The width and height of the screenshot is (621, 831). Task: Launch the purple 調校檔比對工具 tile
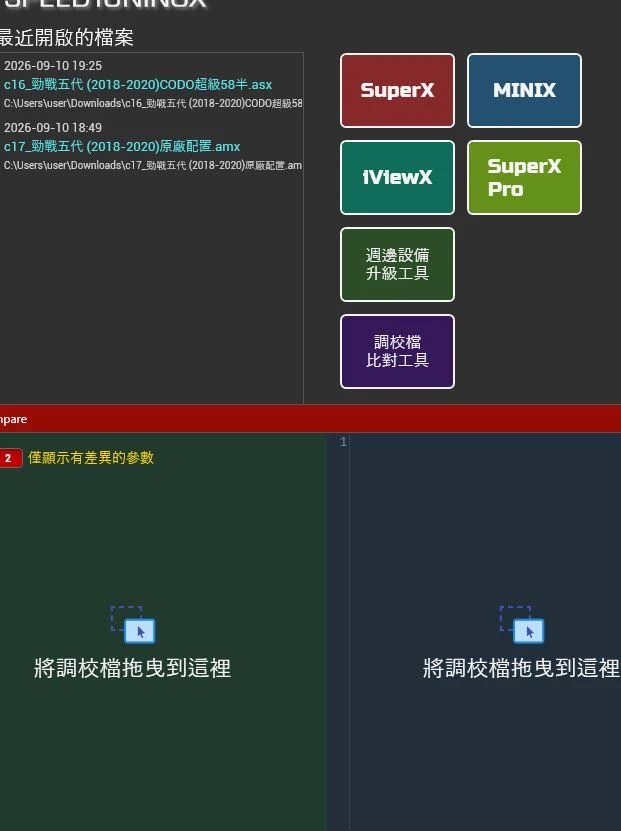(x=397, y=351)
